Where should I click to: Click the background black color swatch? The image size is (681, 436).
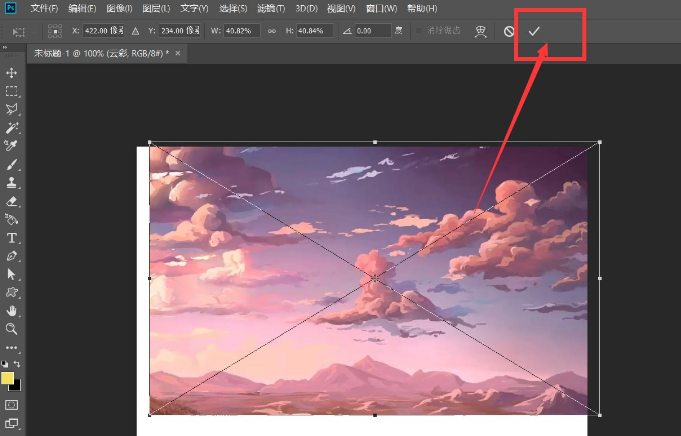click(x=16, y=386)
